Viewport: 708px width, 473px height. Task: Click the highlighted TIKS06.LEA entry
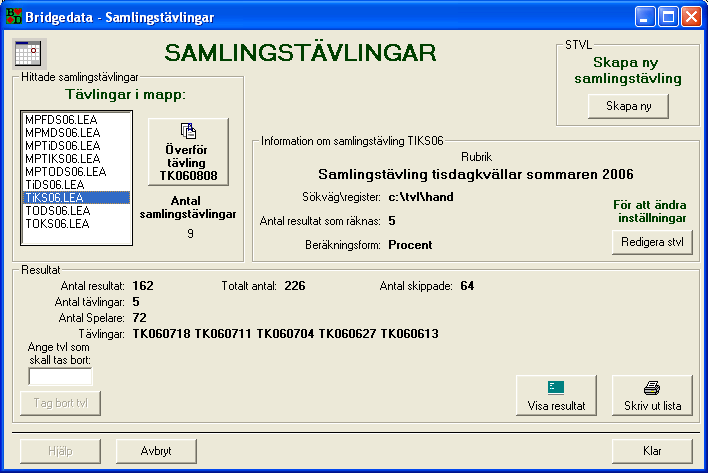[54, 197]
